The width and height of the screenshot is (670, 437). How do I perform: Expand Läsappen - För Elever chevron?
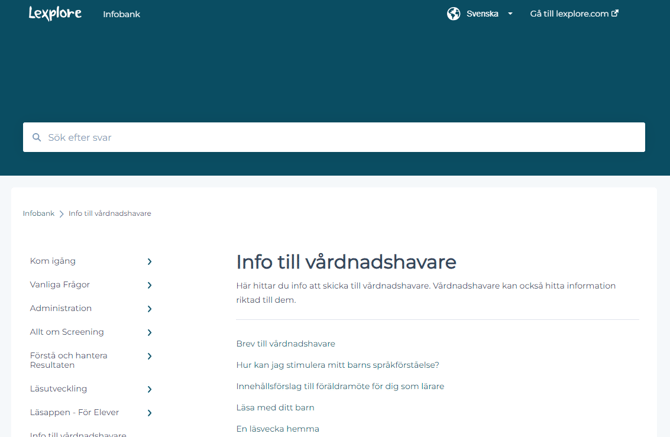click(149, 413)
